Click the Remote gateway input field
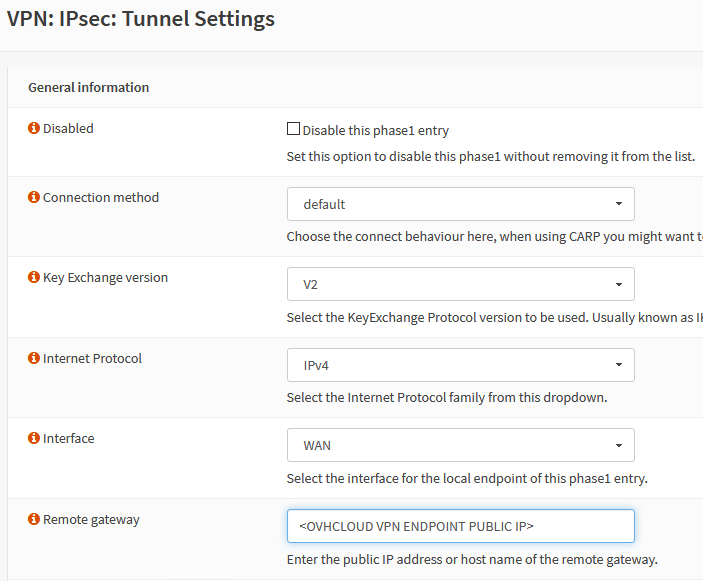 coord(460,526)
